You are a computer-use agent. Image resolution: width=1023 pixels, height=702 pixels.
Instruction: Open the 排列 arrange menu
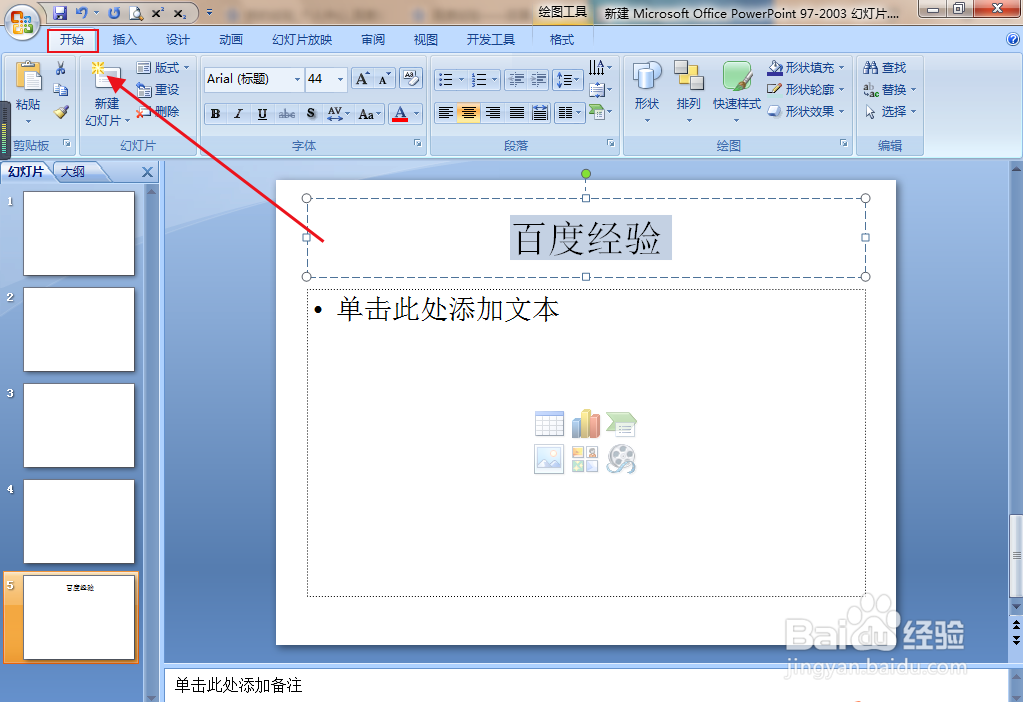(x=688, y=92)
